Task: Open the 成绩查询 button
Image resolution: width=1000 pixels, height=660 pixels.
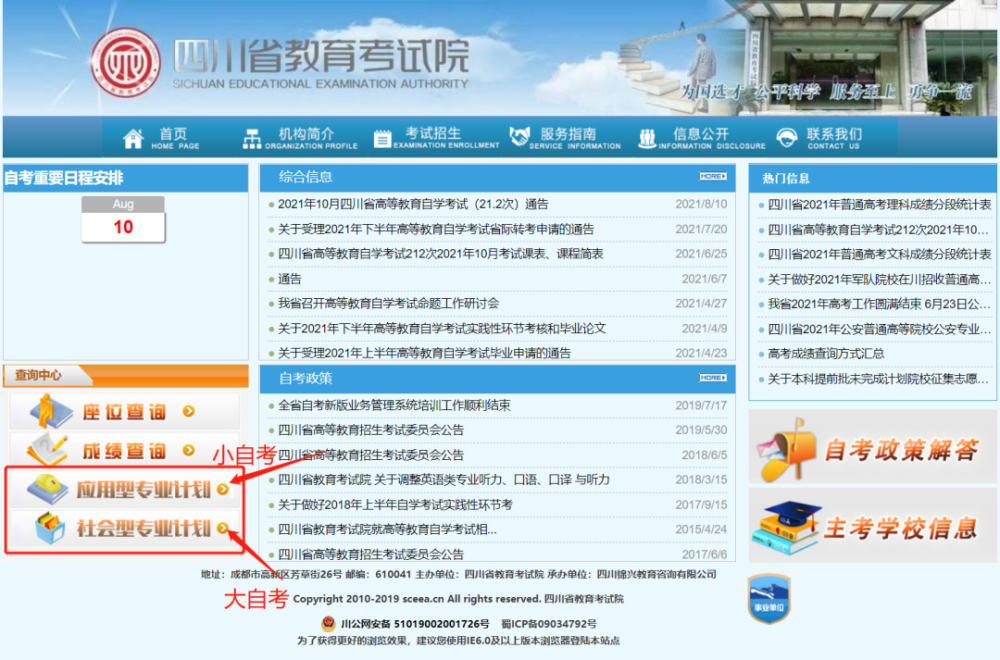Action: click(124, 450)
